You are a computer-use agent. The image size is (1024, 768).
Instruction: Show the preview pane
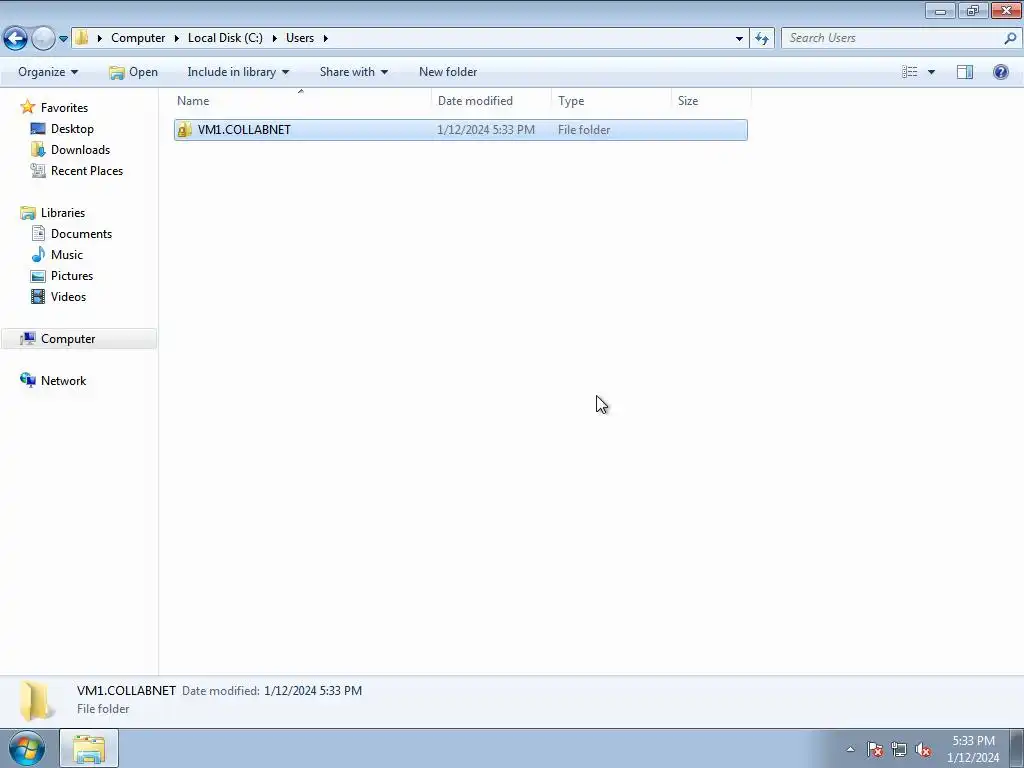965,72
